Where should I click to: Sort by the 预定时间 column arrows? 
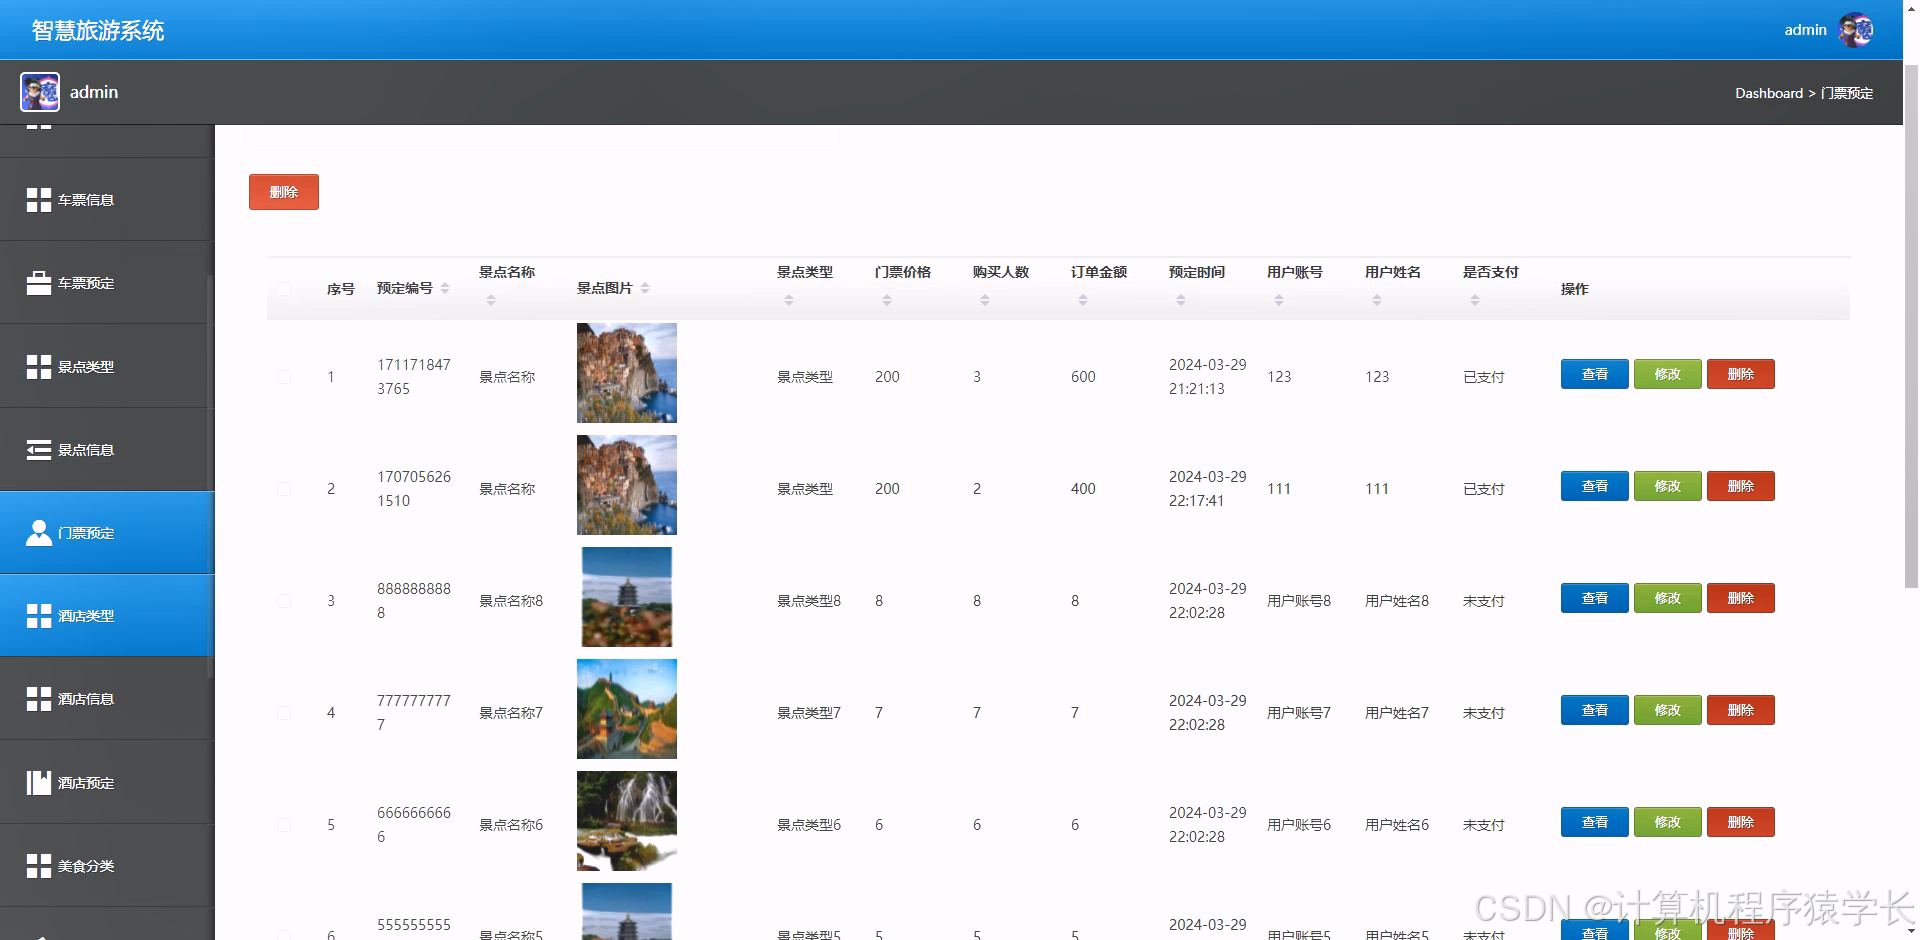coord(1181,300)
